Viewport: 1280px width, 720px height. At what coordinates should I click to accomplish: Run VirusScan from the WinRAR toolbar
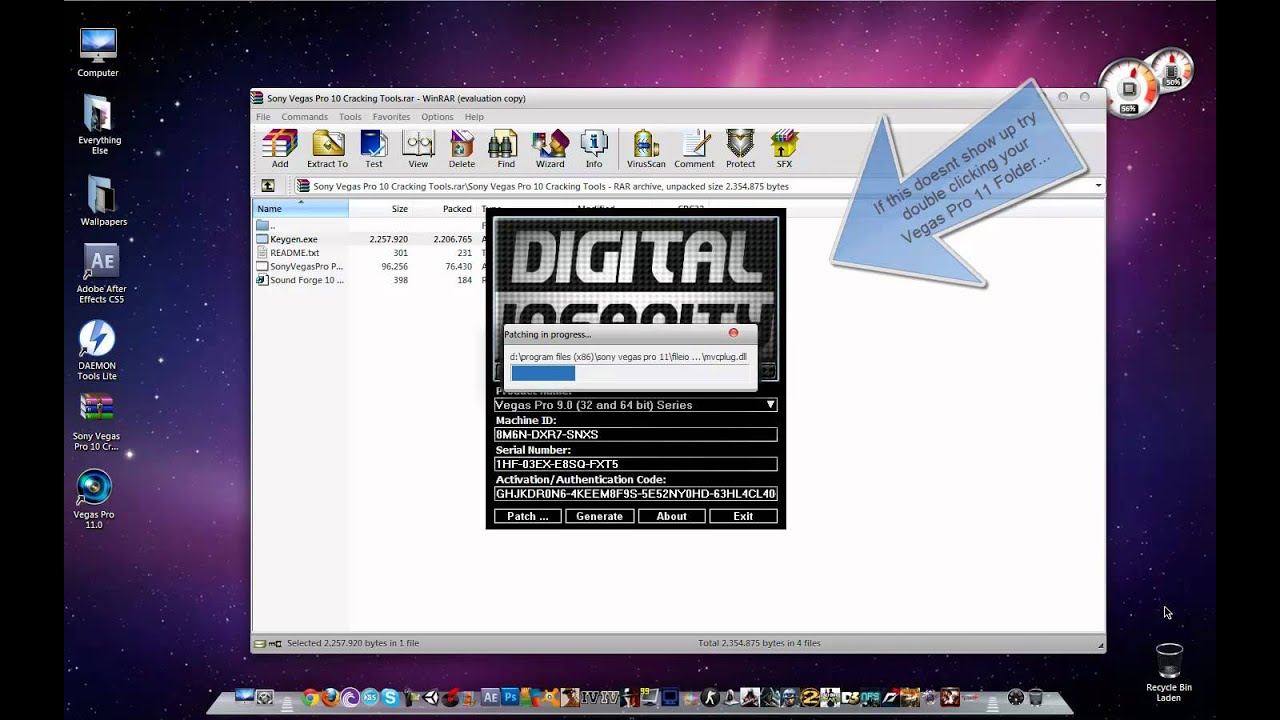(x=646, y=149)
